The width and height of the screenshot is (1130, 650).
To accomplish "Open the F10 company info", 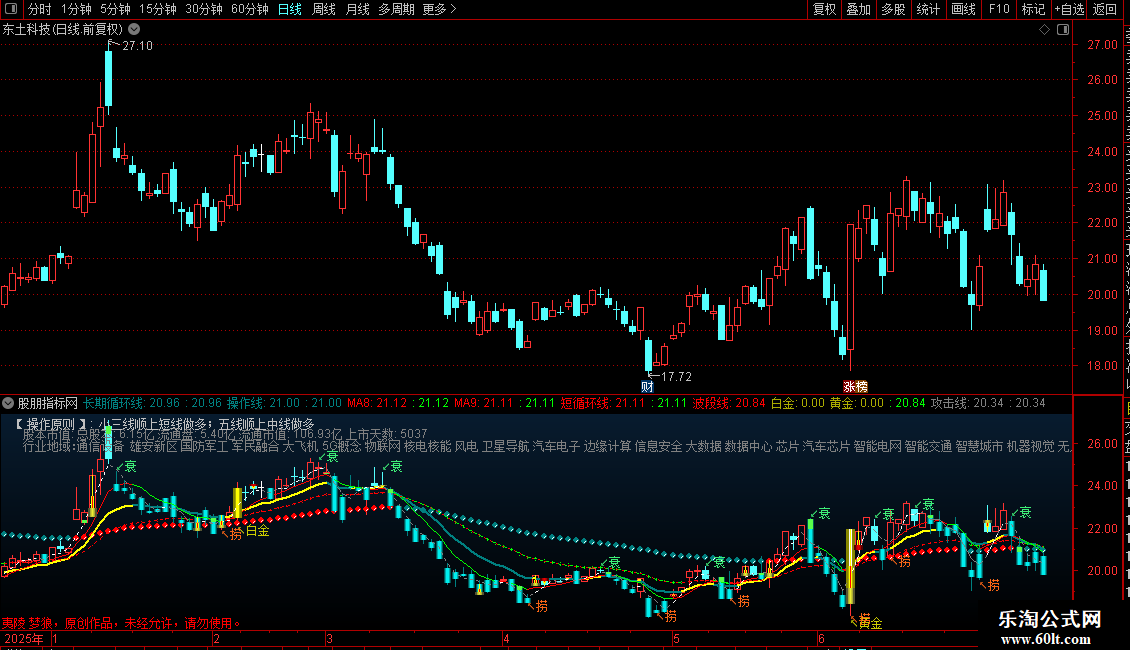I will click(x=999, y=9).
